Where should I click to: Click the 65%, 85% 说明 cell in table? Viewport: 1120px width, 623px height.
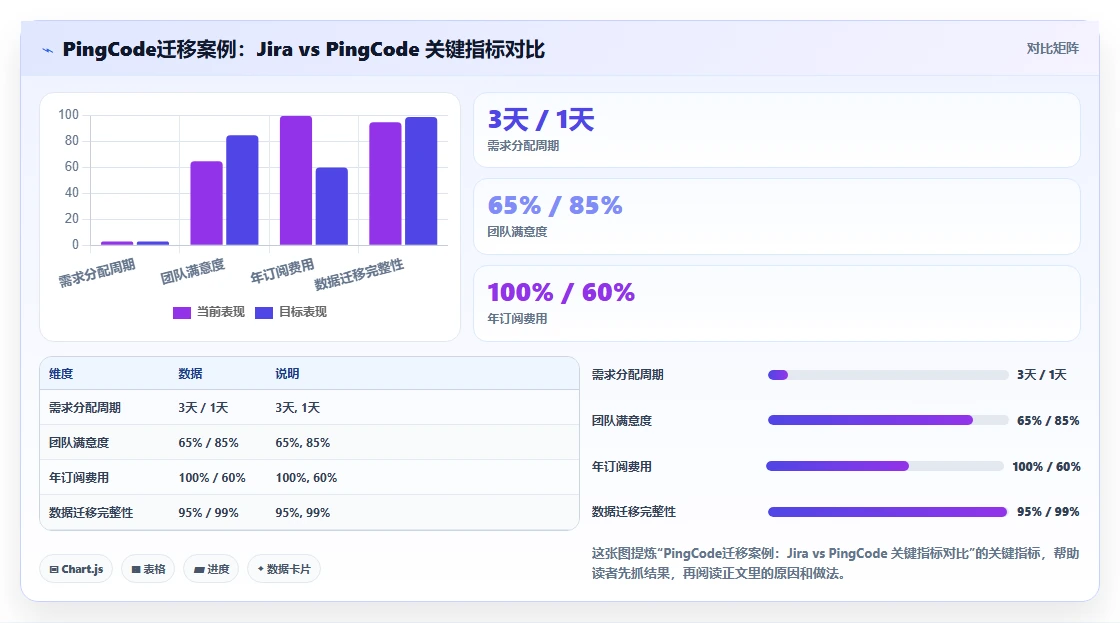(x=303, y=443)
